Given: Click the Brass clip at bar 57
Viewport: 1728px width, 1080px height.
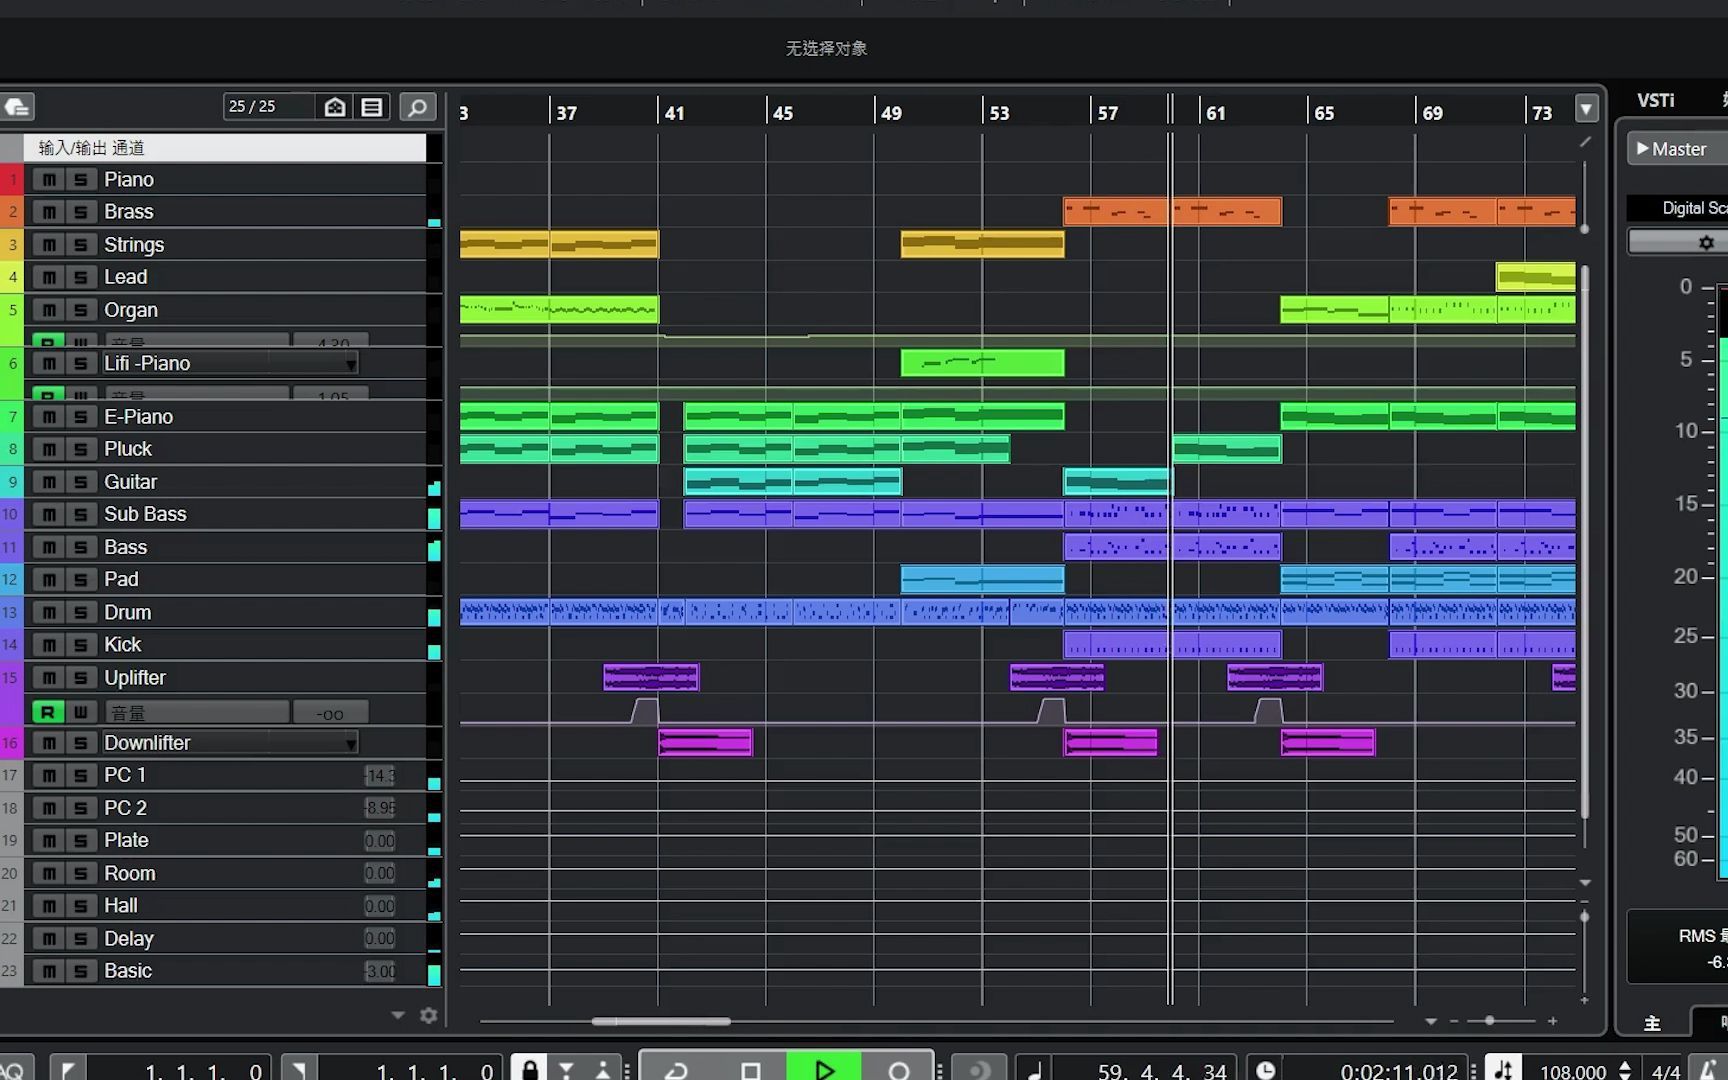Looking at the screenshot, I should pyautogui.click(x=1117, y=212).
